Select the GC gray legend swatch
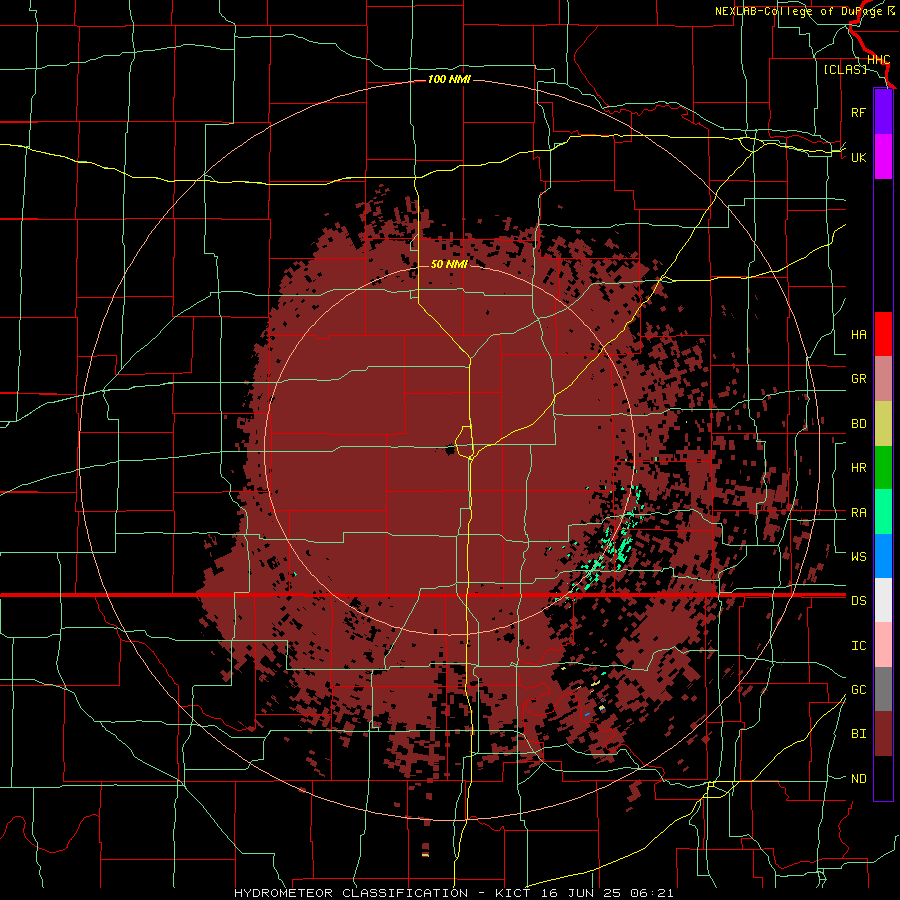 click(x=883, y=689)
